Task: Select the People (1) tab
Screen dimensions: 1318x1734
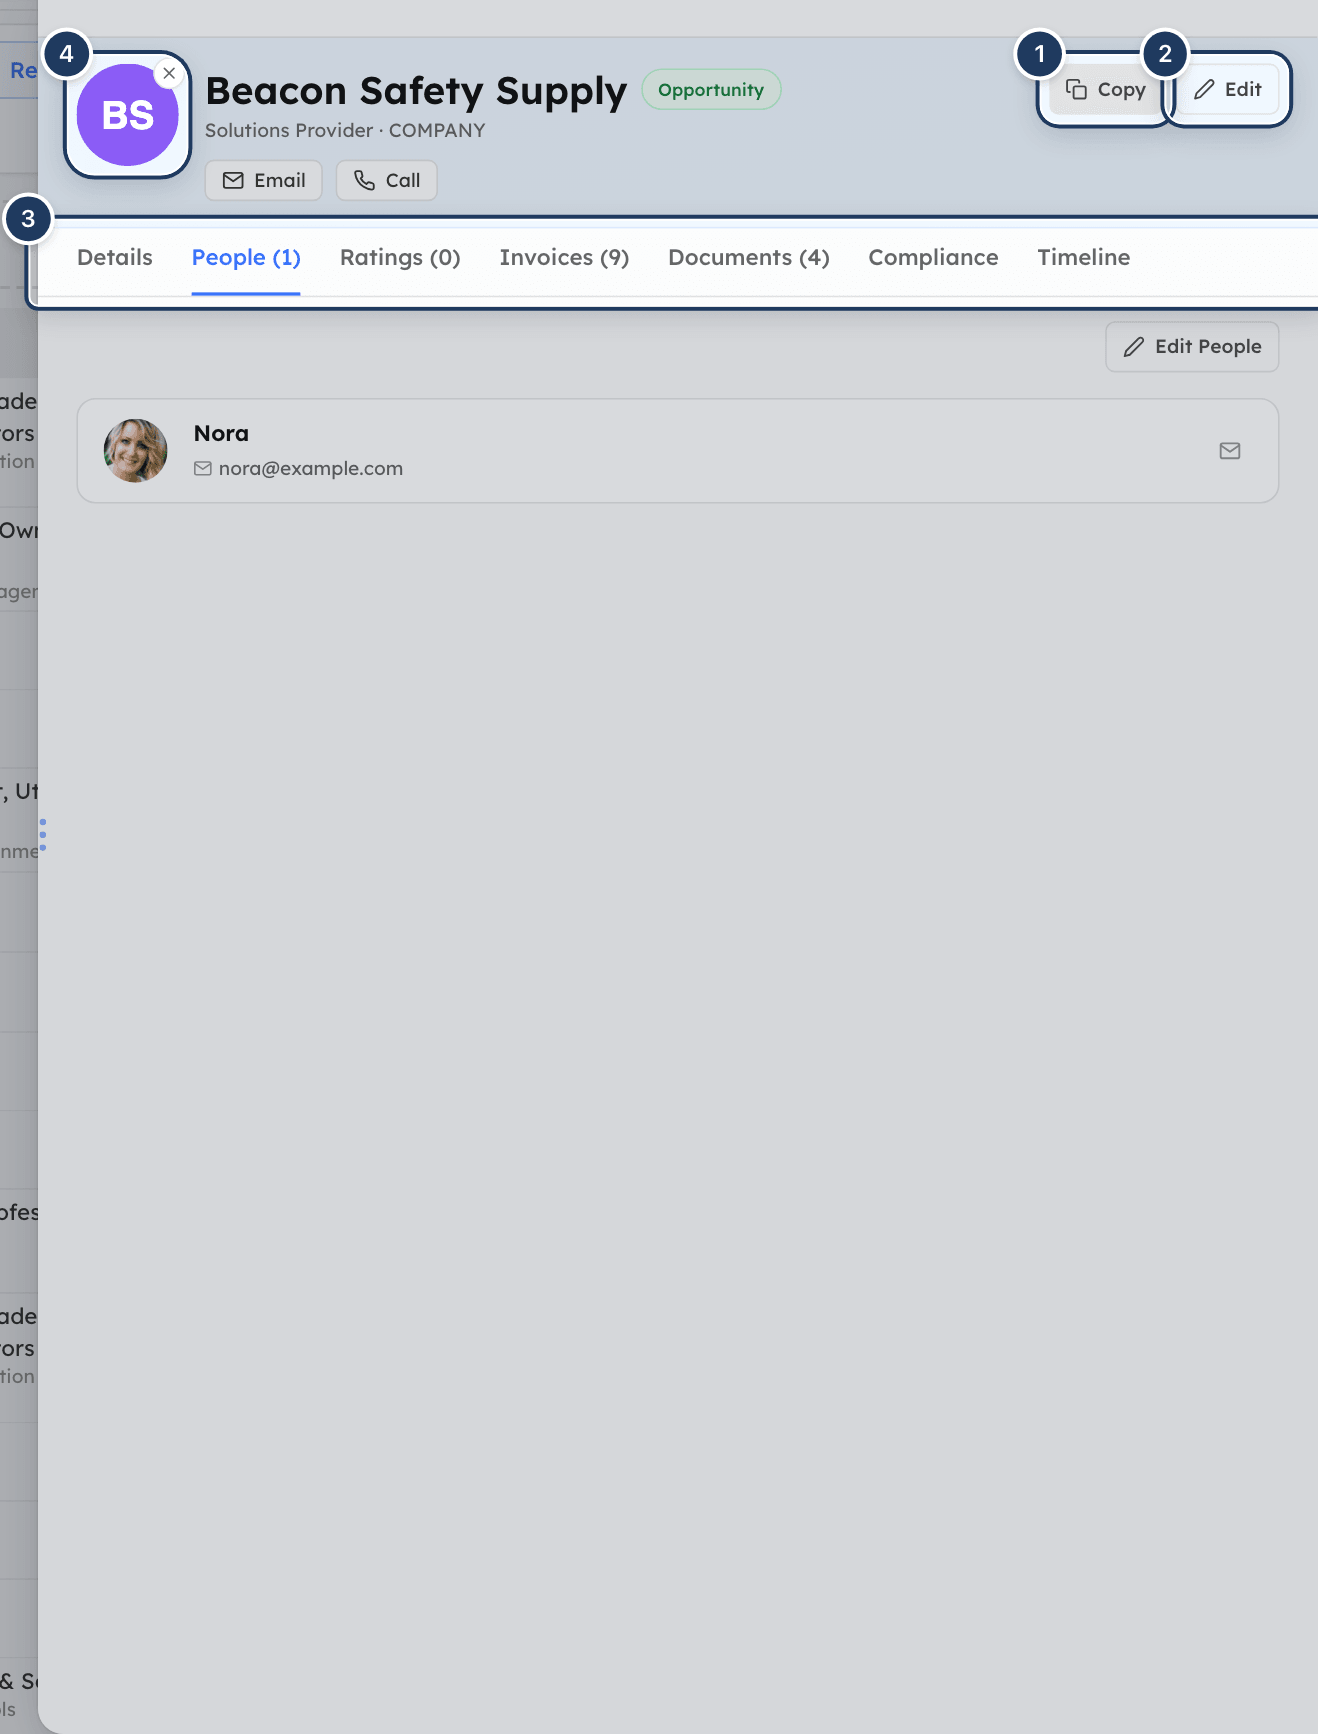Action: pyautogui.click(x=246, y=258)
